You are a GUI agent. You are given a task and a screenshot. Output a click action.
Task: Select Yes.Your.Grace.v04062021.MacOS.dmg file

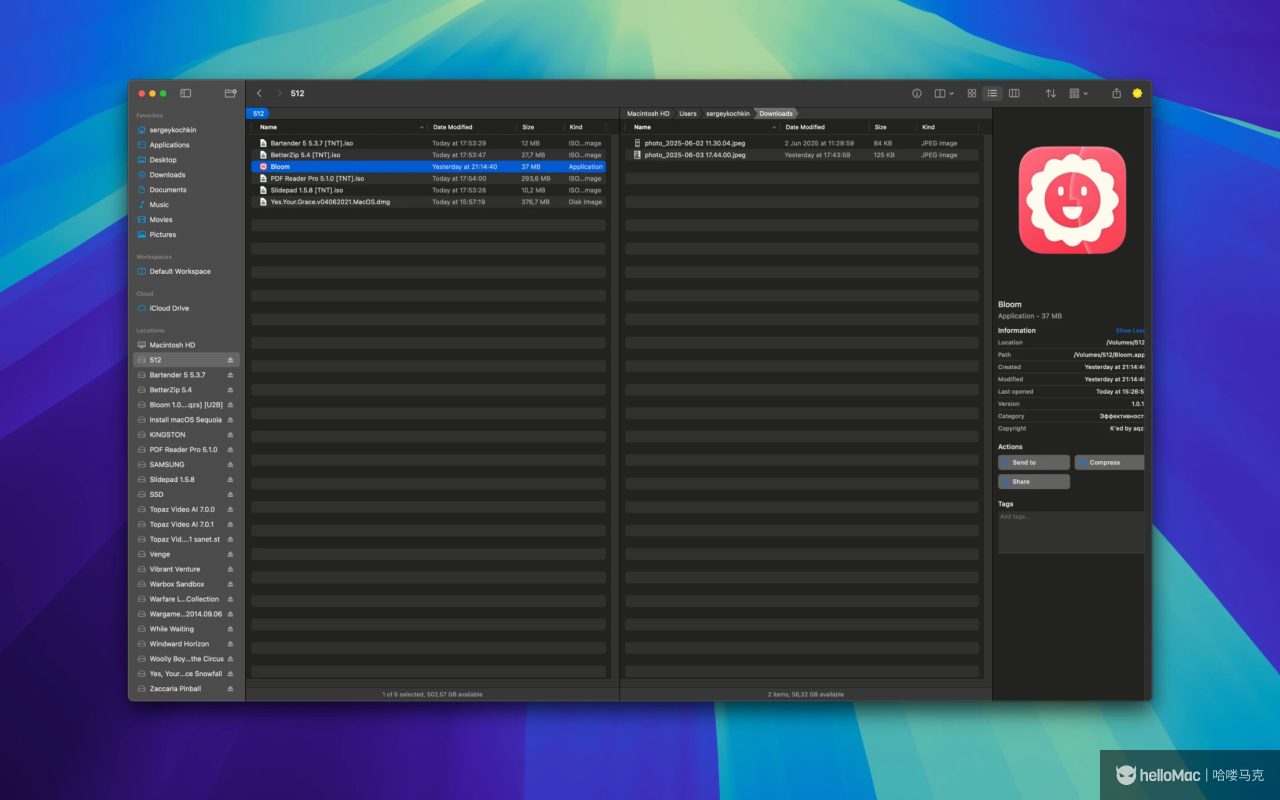[428, 202]
